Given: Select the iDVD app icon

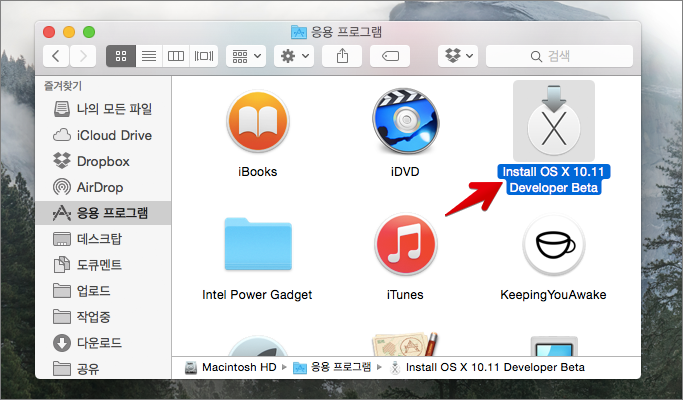Looking at the screenshot, I should click(406, 121).
